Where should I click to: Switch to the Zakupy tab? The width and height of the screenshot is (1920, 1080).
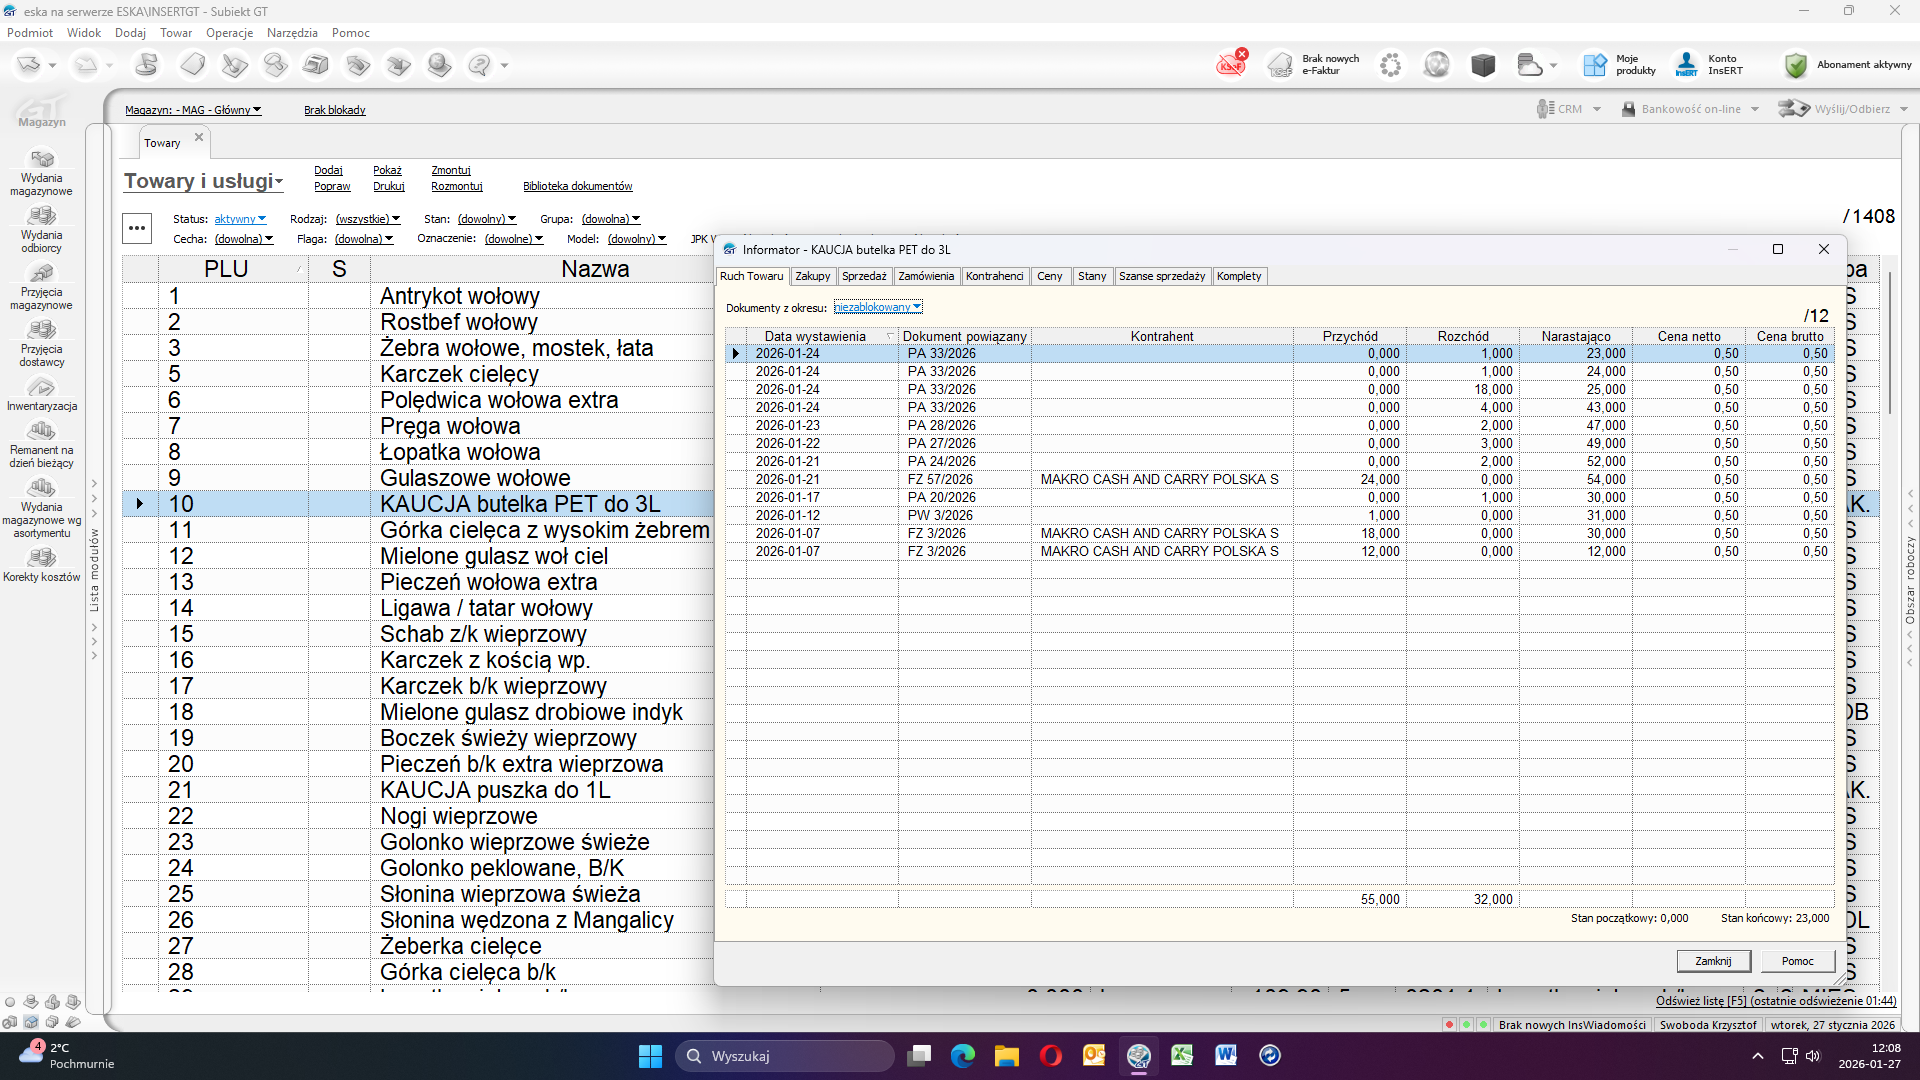(x=812, y=276)
